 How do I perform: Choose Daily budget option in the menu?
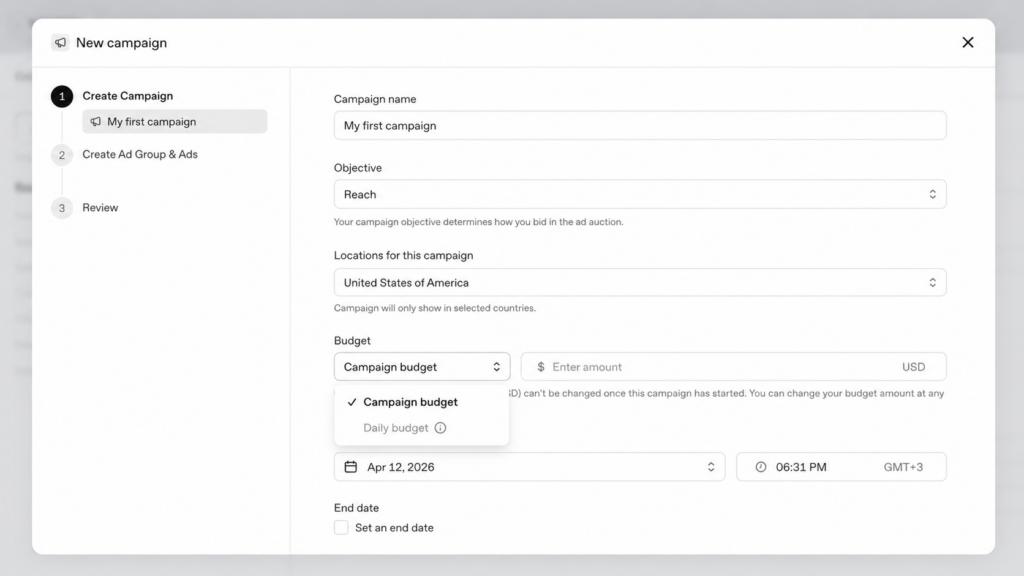(x=421, y=428)
